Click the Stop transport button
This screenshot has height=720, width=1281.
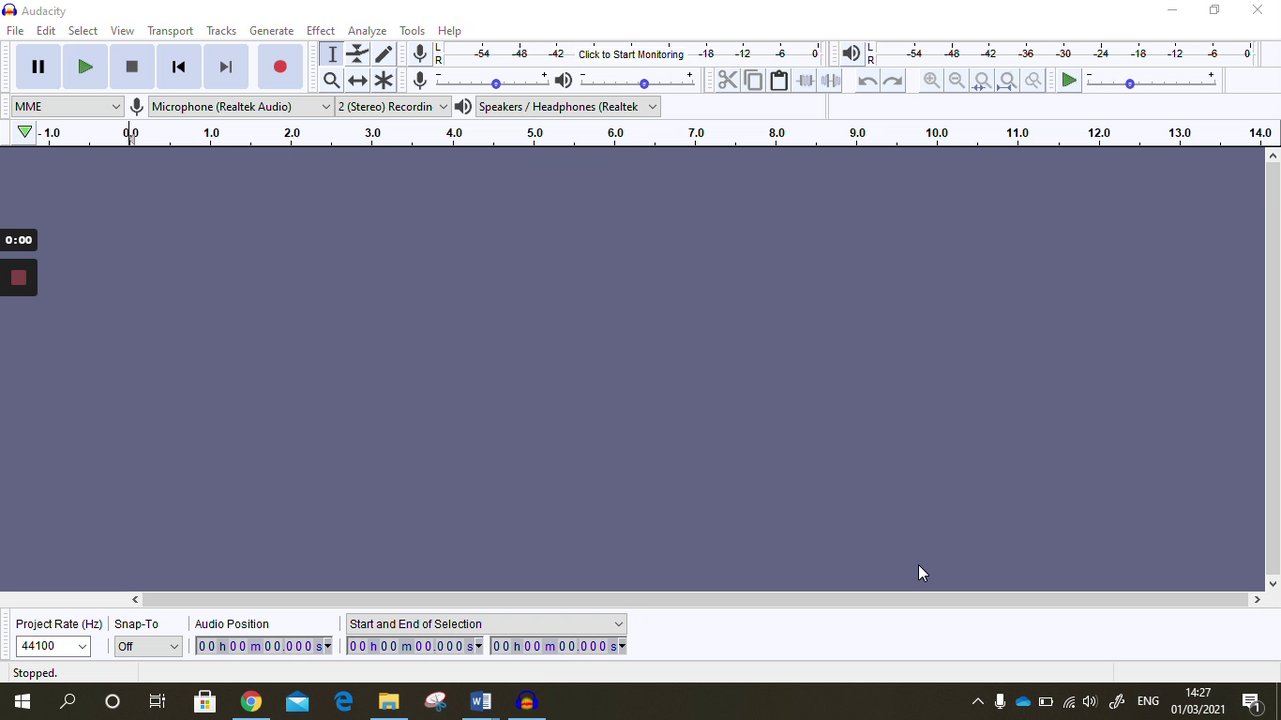(132, 67)
